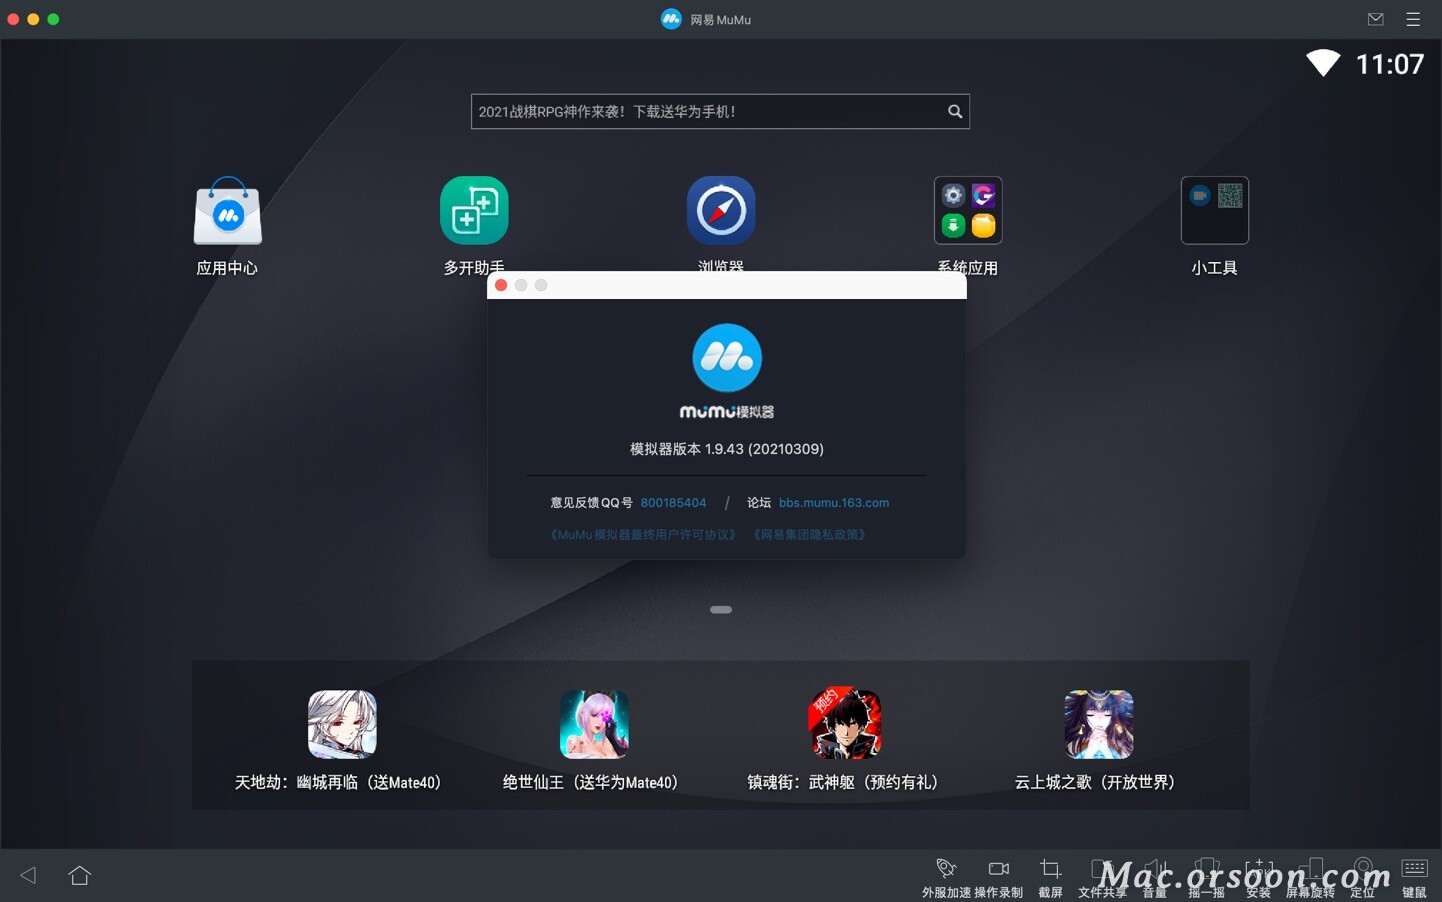
Task: Open the bbs.mumu.163.com forum link
Action: click(834, 503)
